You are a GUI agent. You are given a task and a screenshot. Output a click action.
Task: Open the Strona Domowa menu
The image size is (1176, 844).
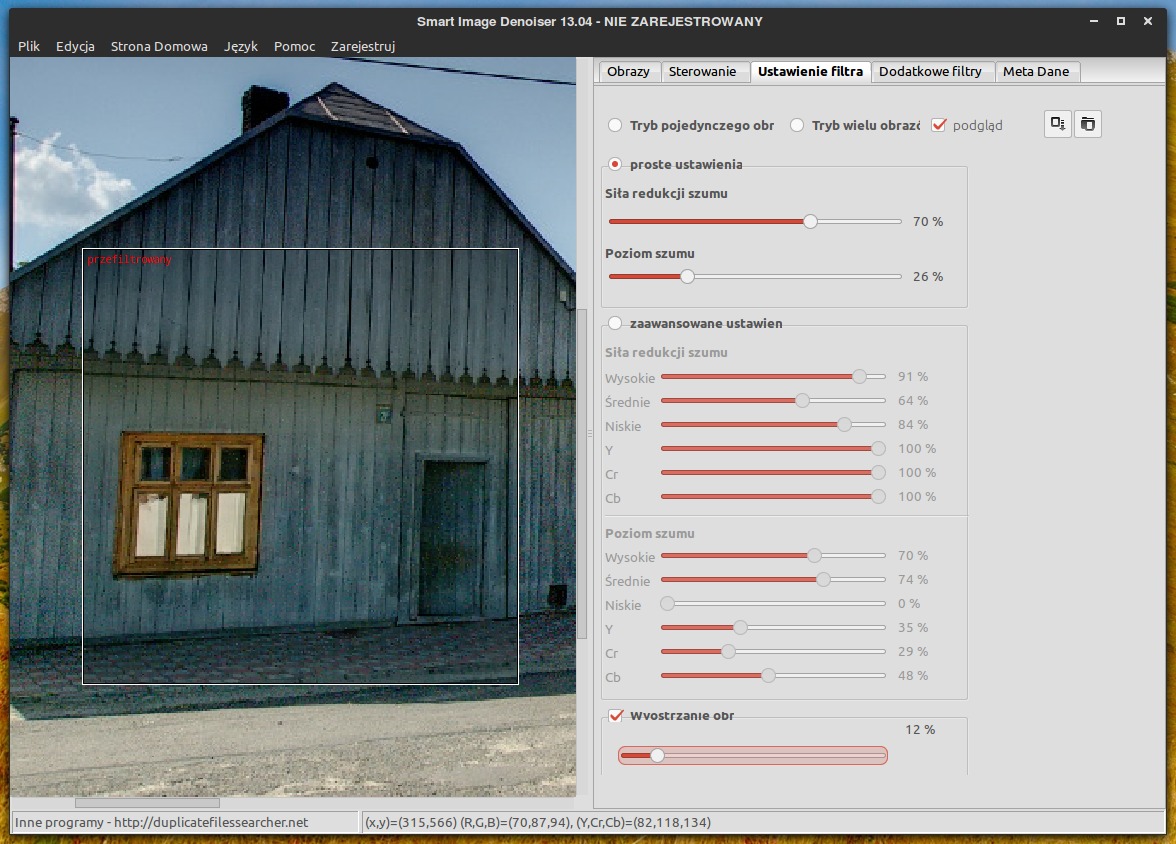tap(159, 46)
